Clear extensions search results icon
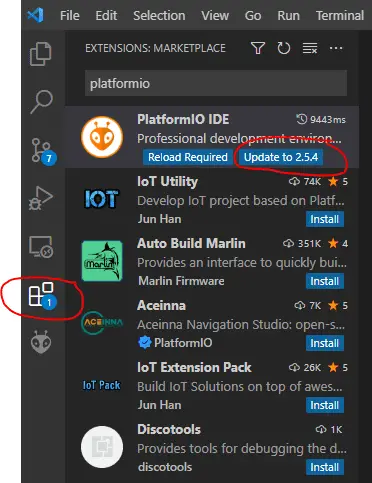 click(310, 48)
